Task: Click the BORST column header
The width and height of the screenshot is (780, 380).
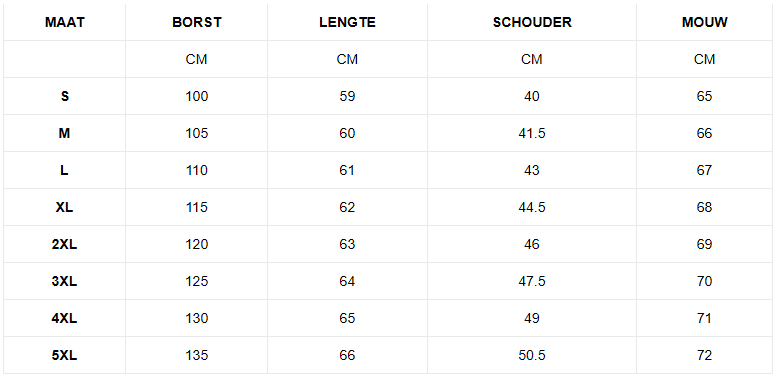Action: (197, 22)
